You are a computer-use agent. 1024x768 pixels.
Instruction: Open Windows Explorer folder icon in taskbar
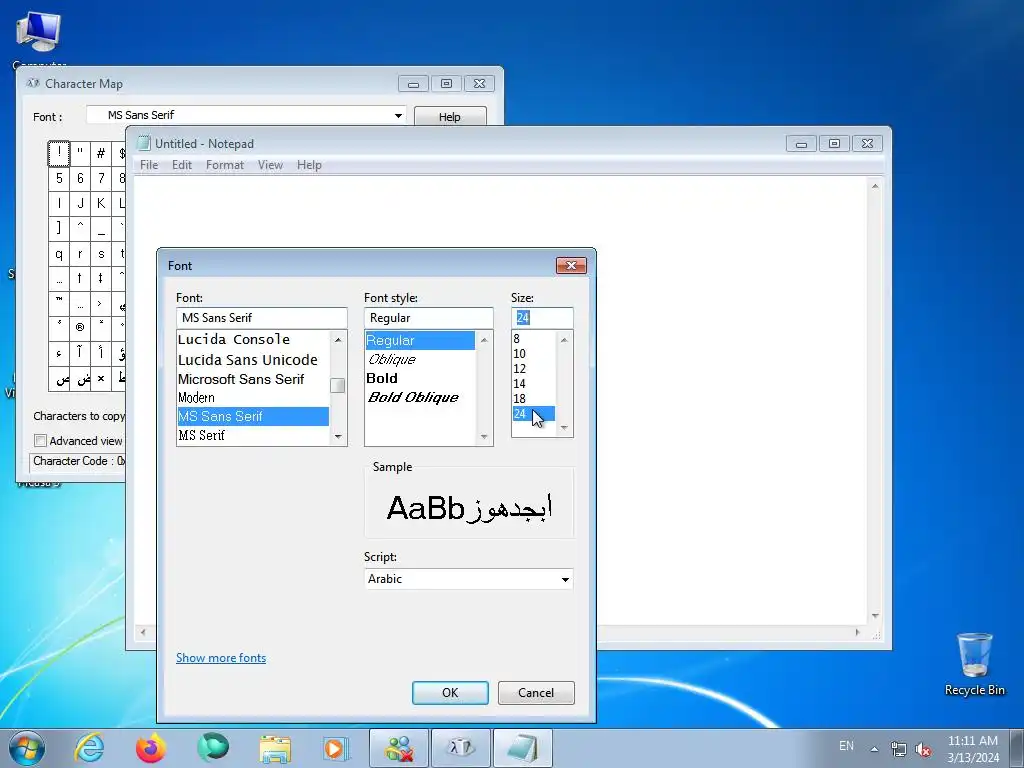pyautogui.click(x=275, y=748)
